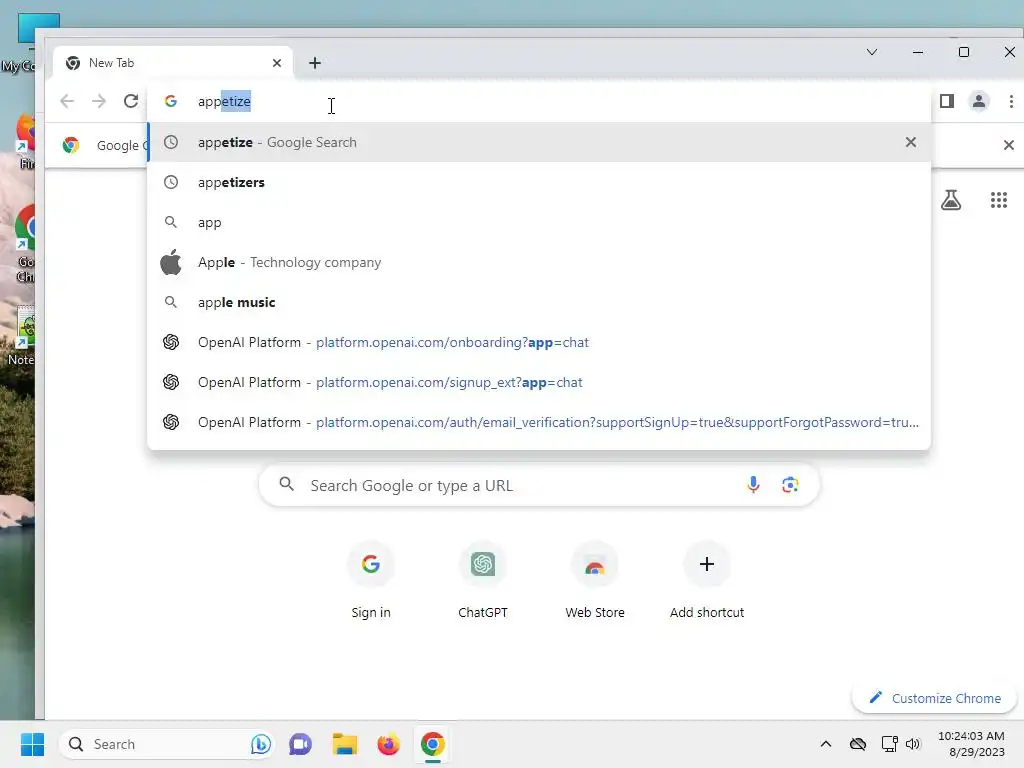Click the Google G icon in omnibox

(x=170, y=101)
